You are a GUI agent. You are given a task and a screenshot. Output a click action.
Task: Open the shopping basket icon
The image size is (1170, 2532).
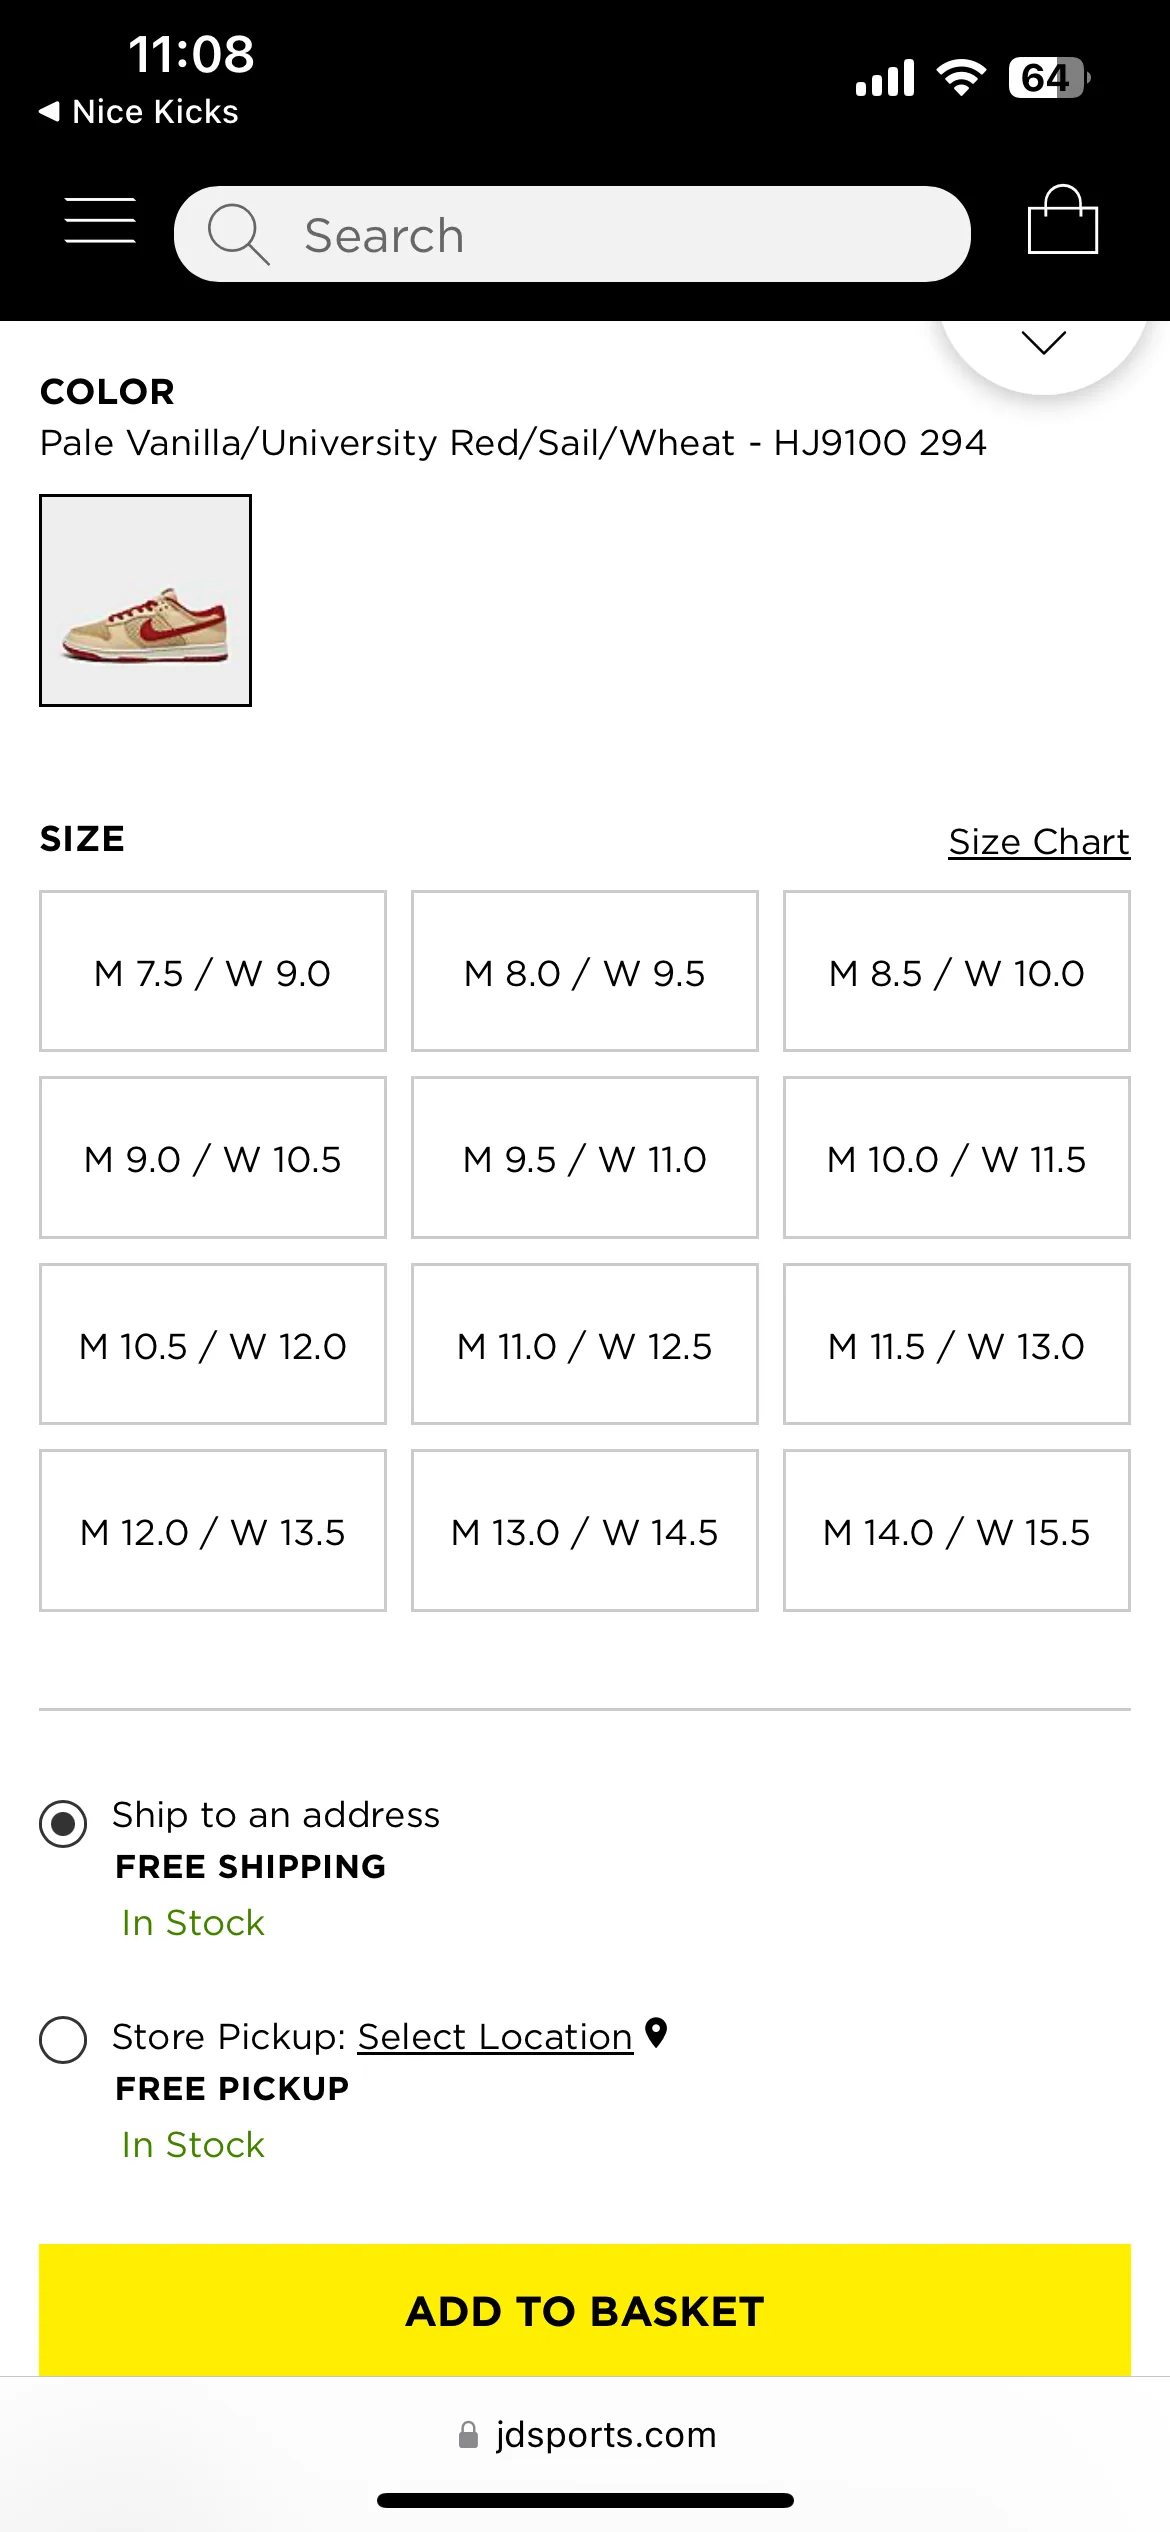[x=1063, y=220]
